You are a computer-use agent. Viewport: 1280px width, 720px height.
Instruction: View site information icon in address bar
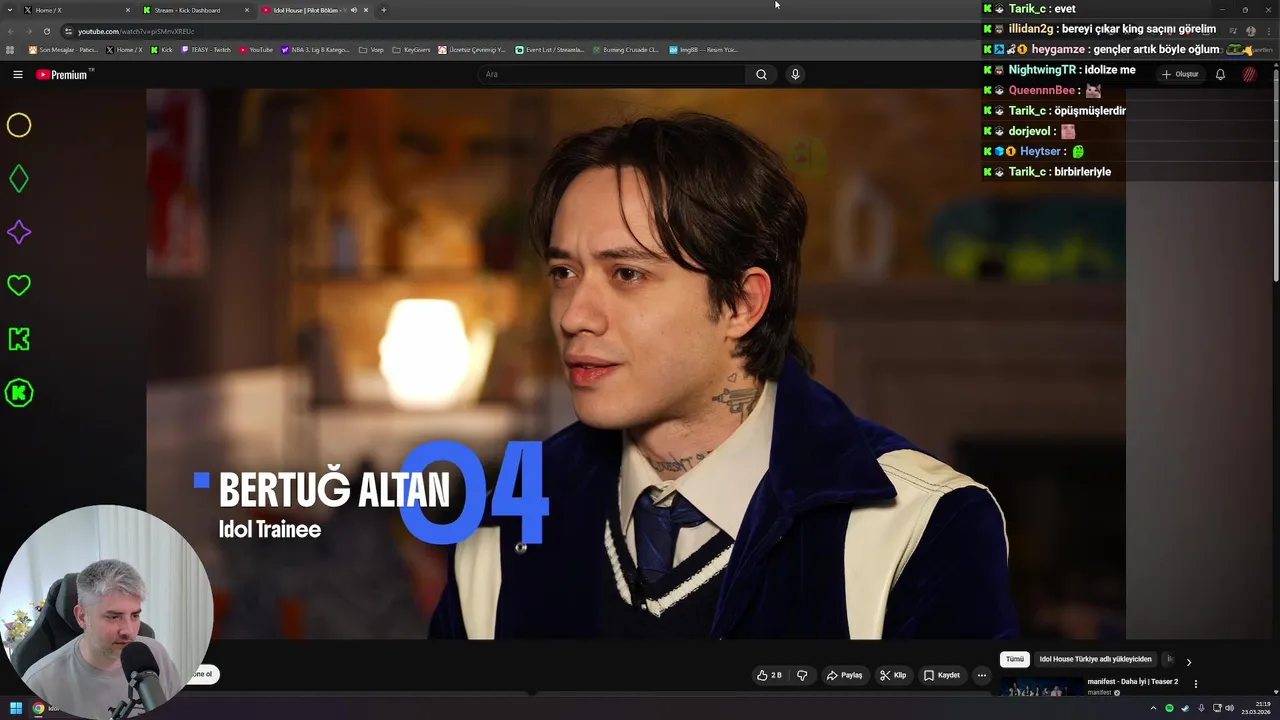click(68, 31)
